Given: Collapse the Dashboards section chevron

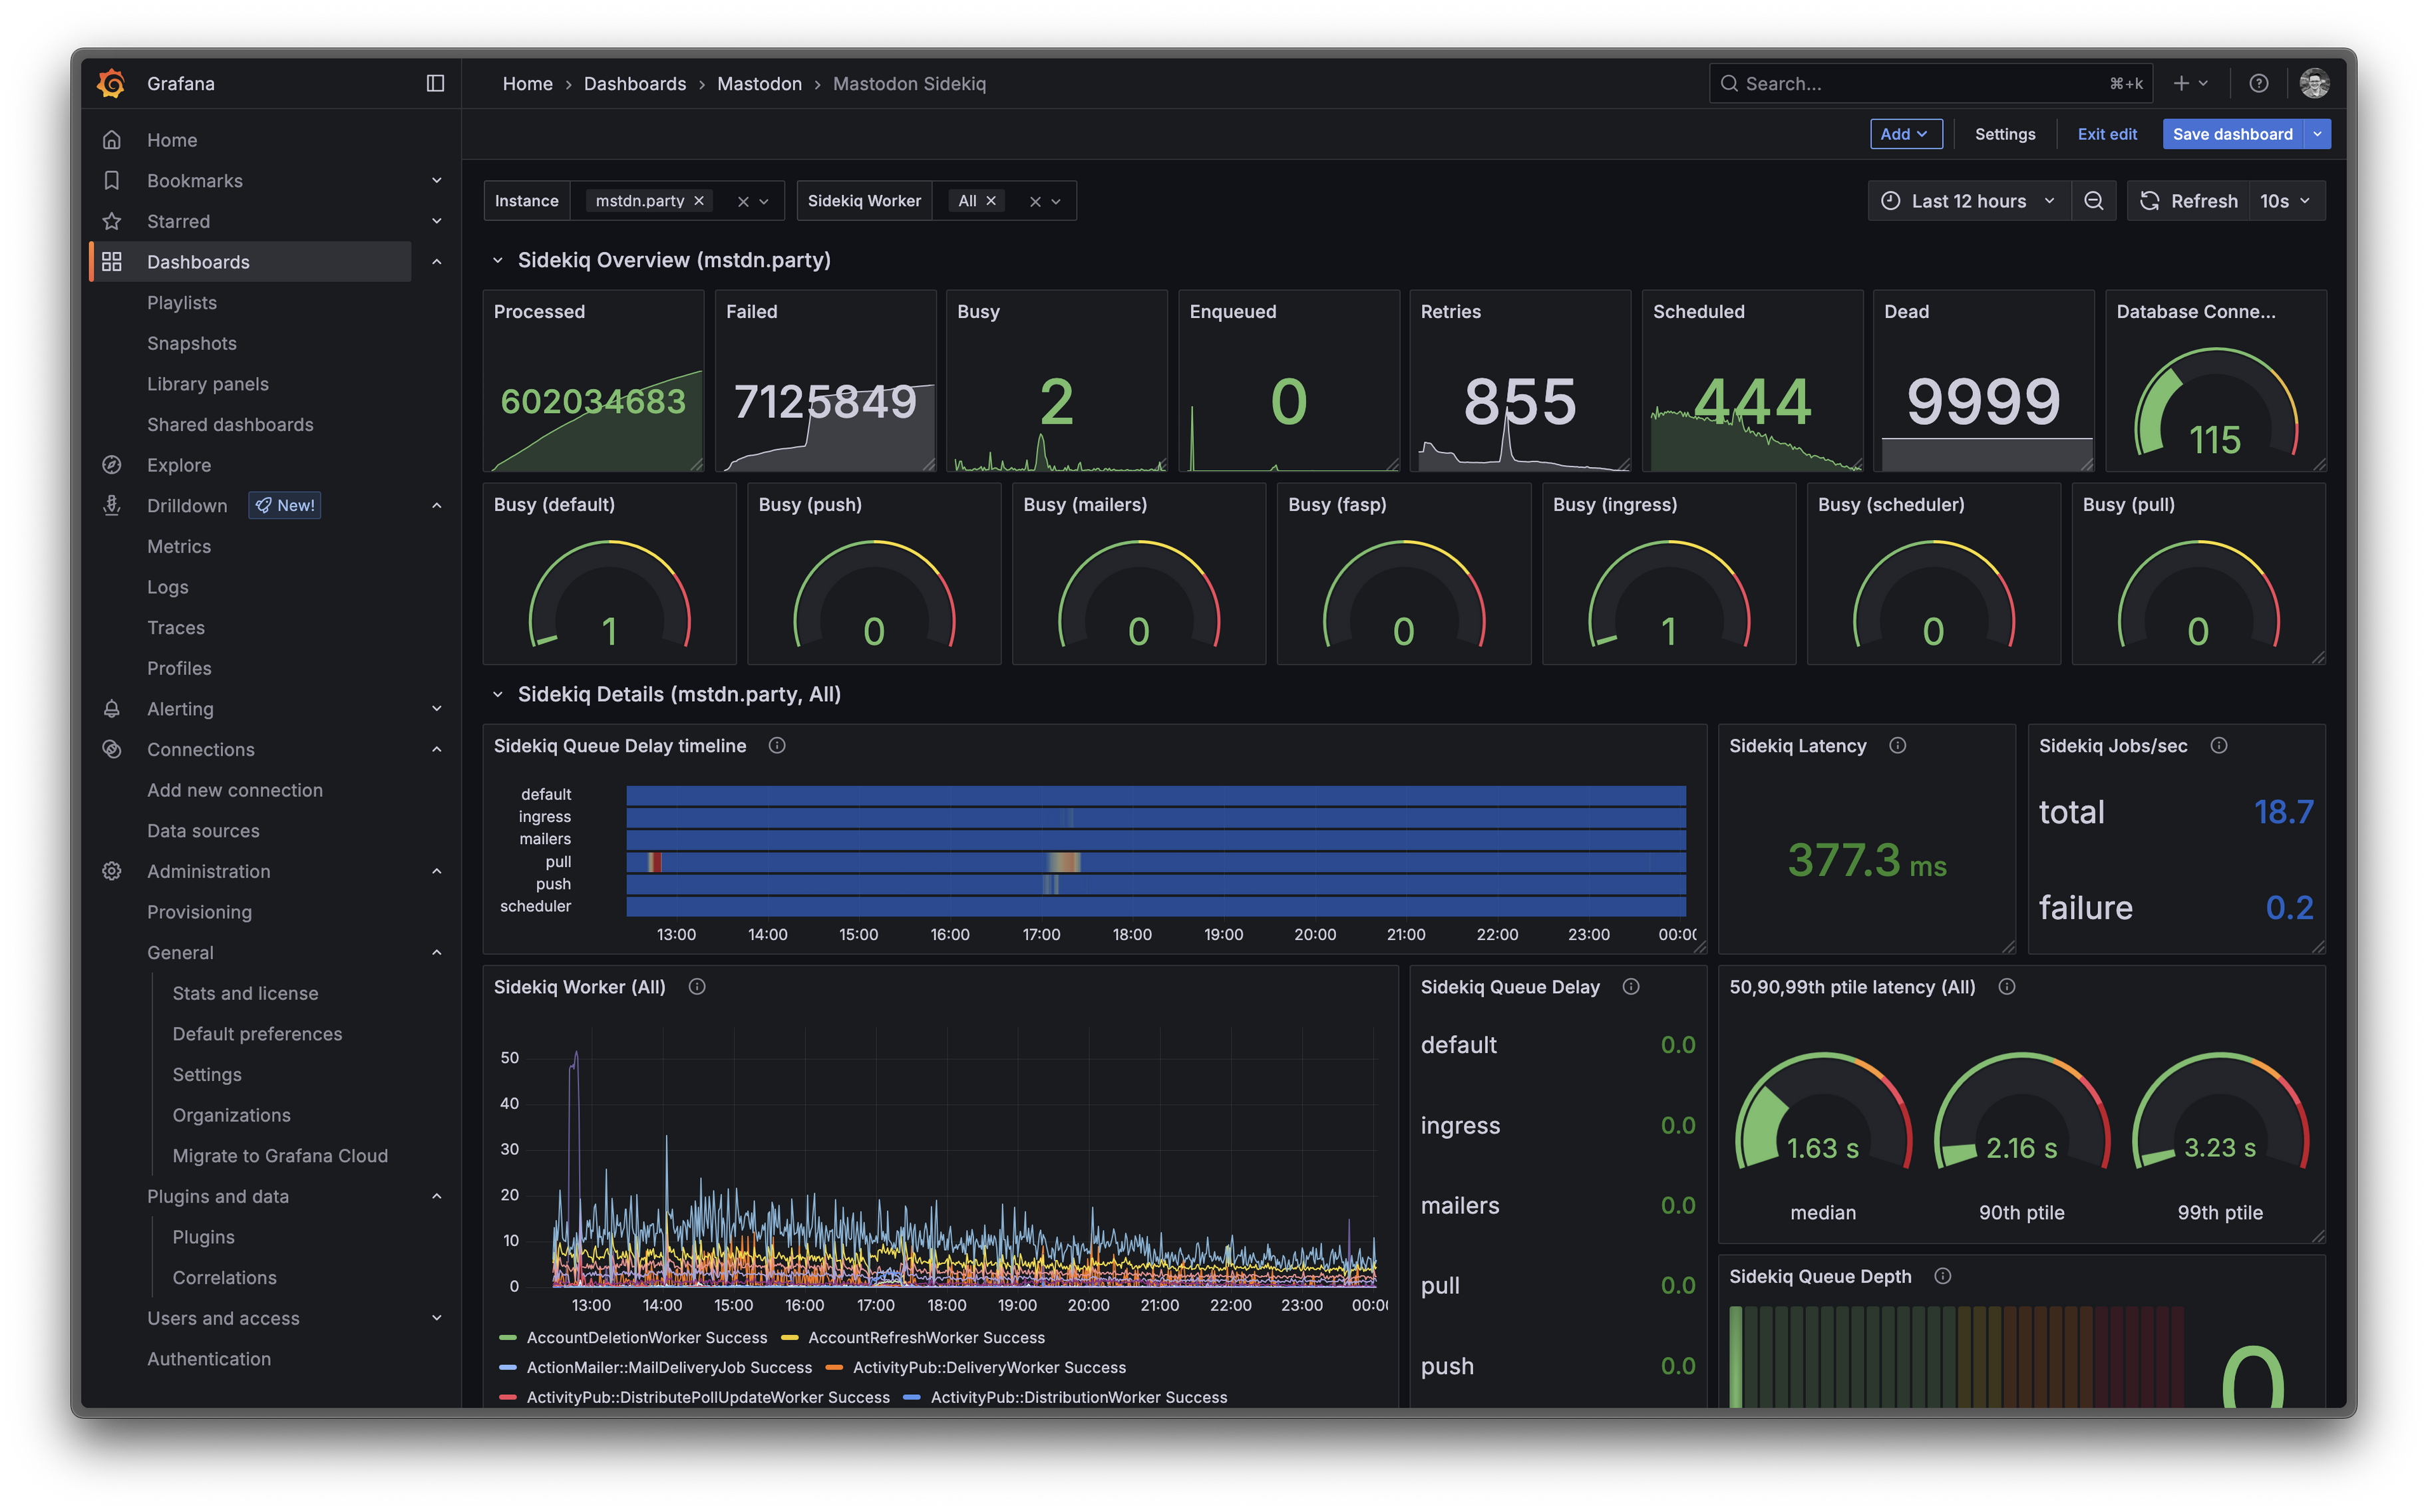Looking at the screenshot, I should (x=436, y=261).
